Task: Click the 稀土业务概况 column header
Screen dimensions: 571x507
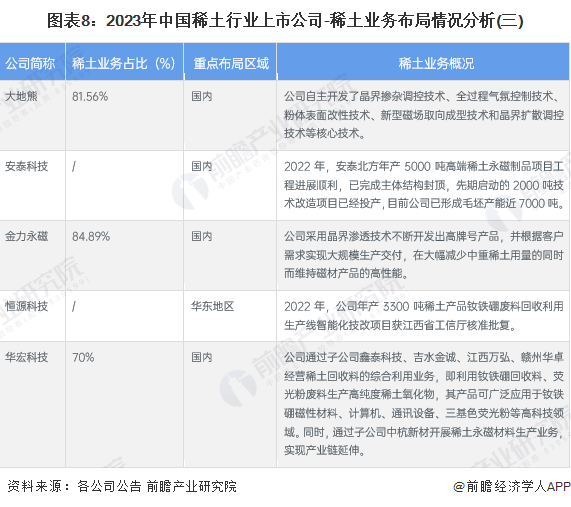Action: pyautogui.click(x=436, y=64)
